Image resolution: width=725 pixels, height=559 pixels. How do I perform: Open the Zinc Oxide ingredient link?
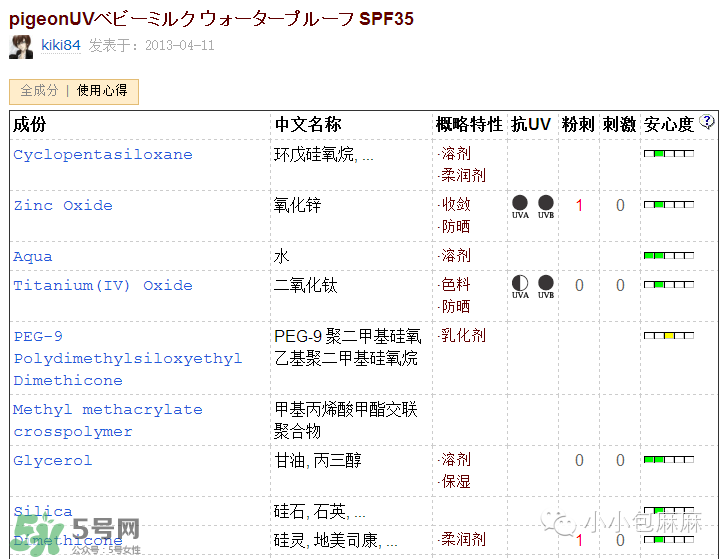point(63,206)
